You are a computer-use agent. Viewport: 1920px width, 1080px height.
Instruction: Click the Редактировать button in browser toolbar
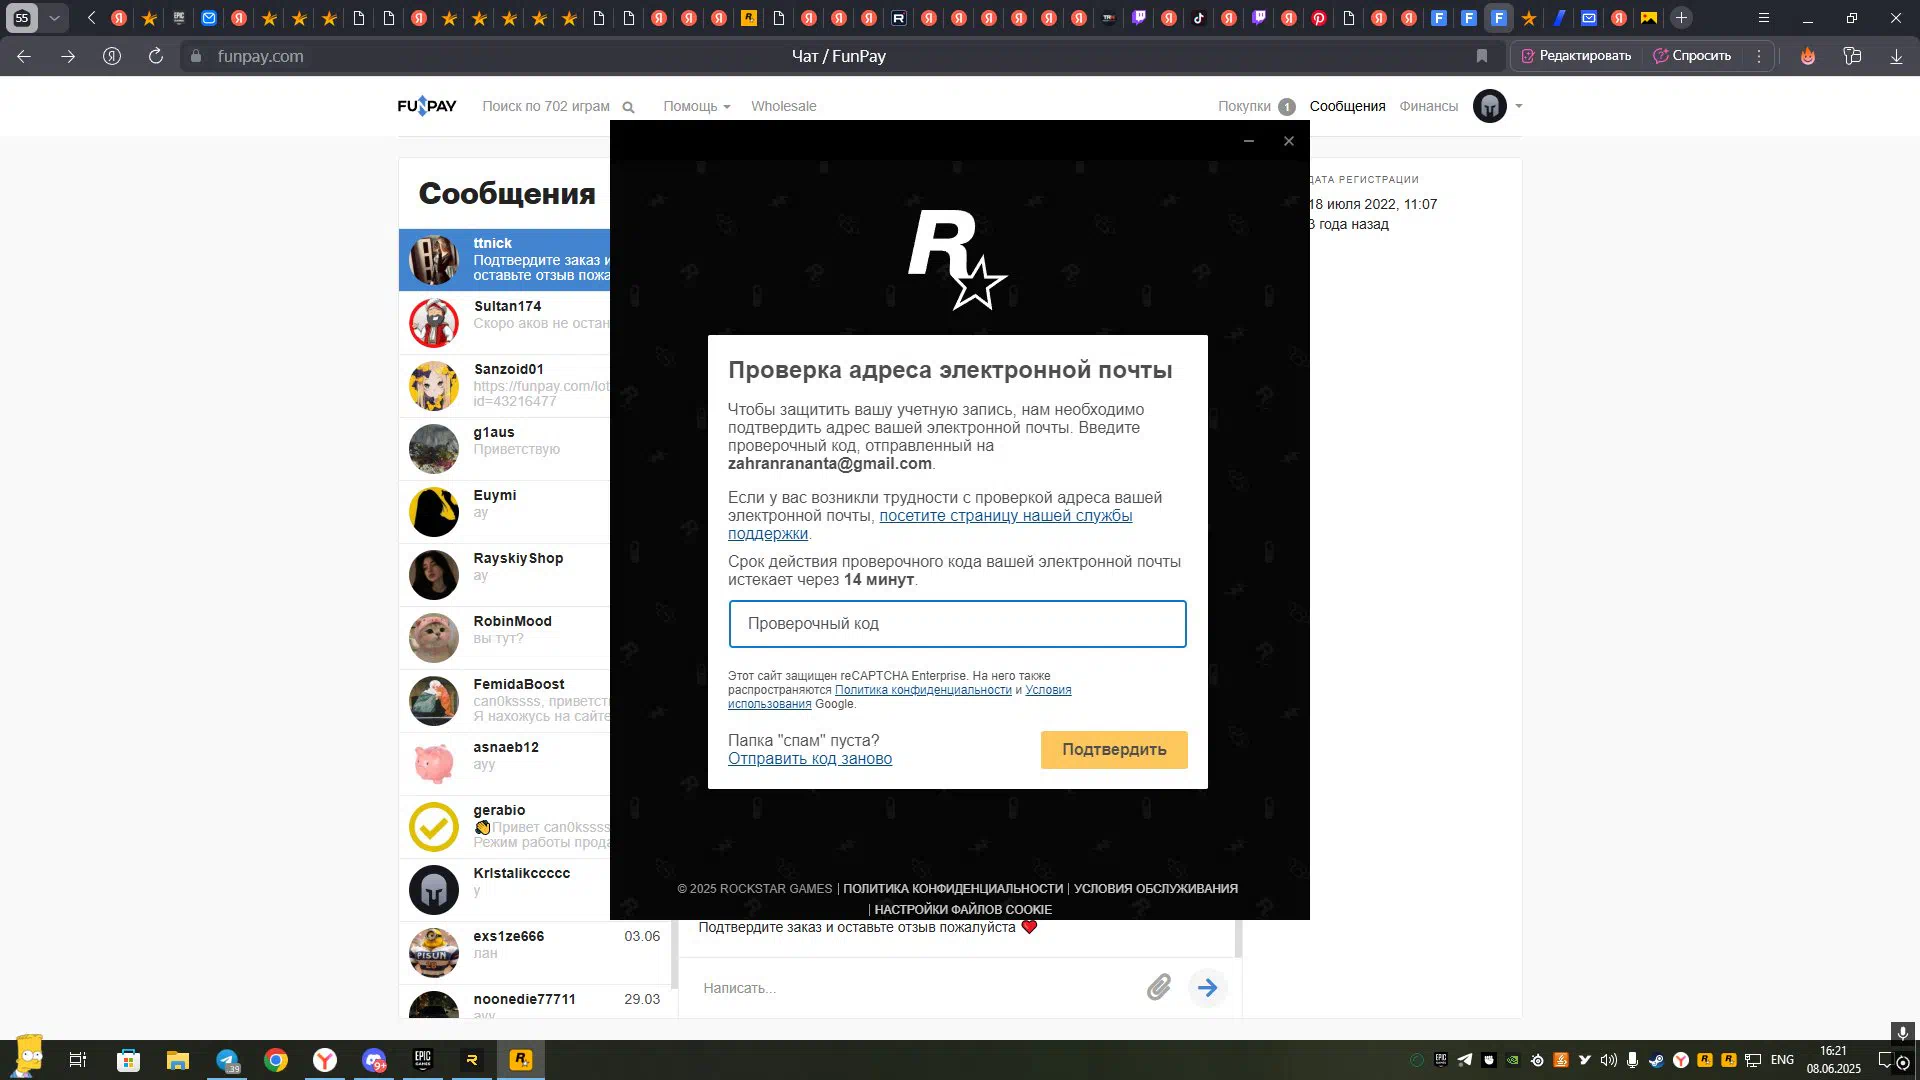(1575, 56)
